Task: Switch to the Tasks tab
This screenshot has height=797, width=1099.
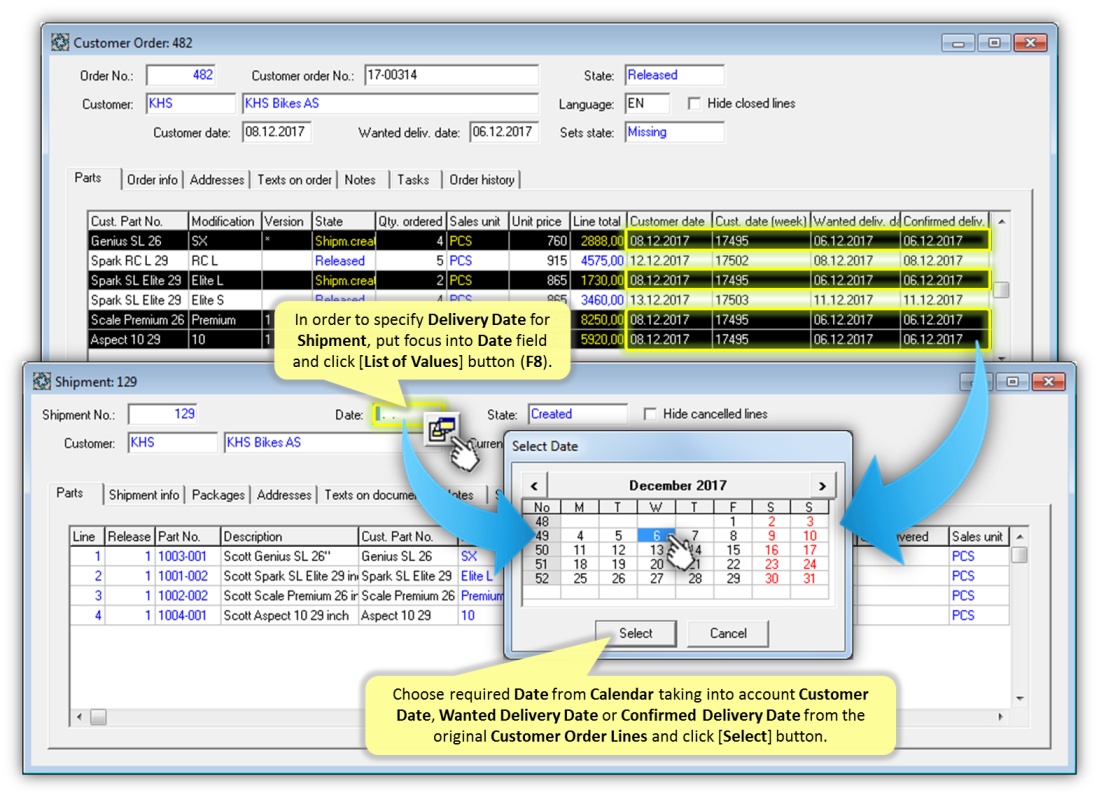Action: click(x=413, y=180)
